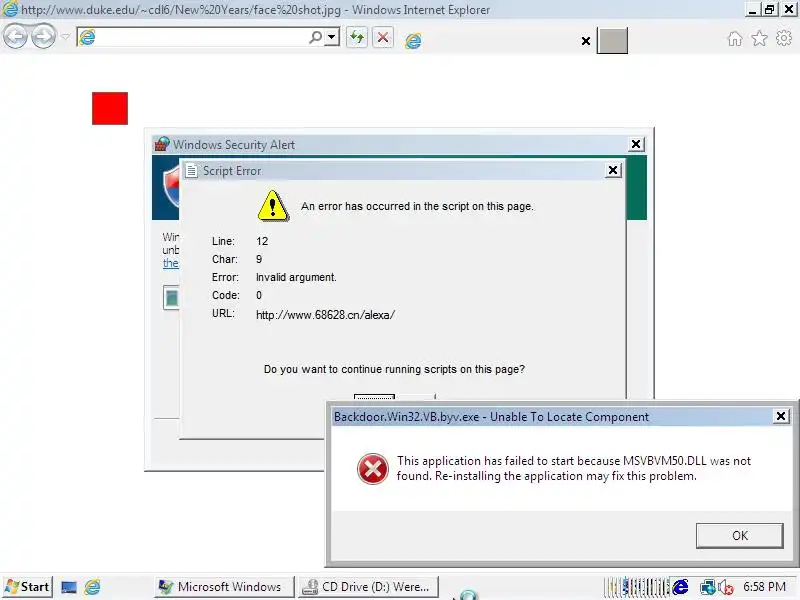Close the Script Error dialog
The width and height of the screenshot is (800, 600).
point(613,170)
